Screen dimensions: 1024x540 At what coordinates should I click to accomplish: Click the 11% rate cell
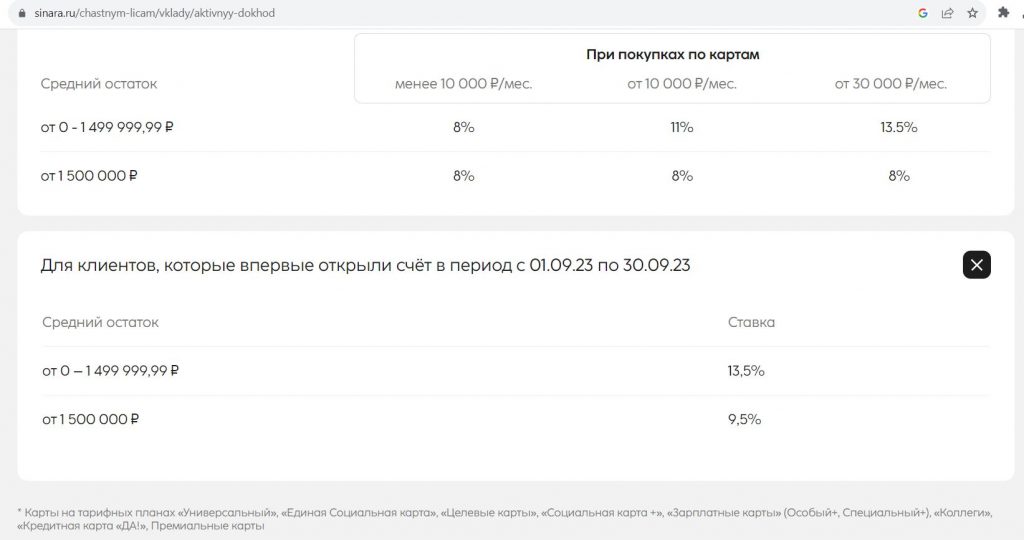click(x=681, y=127)
